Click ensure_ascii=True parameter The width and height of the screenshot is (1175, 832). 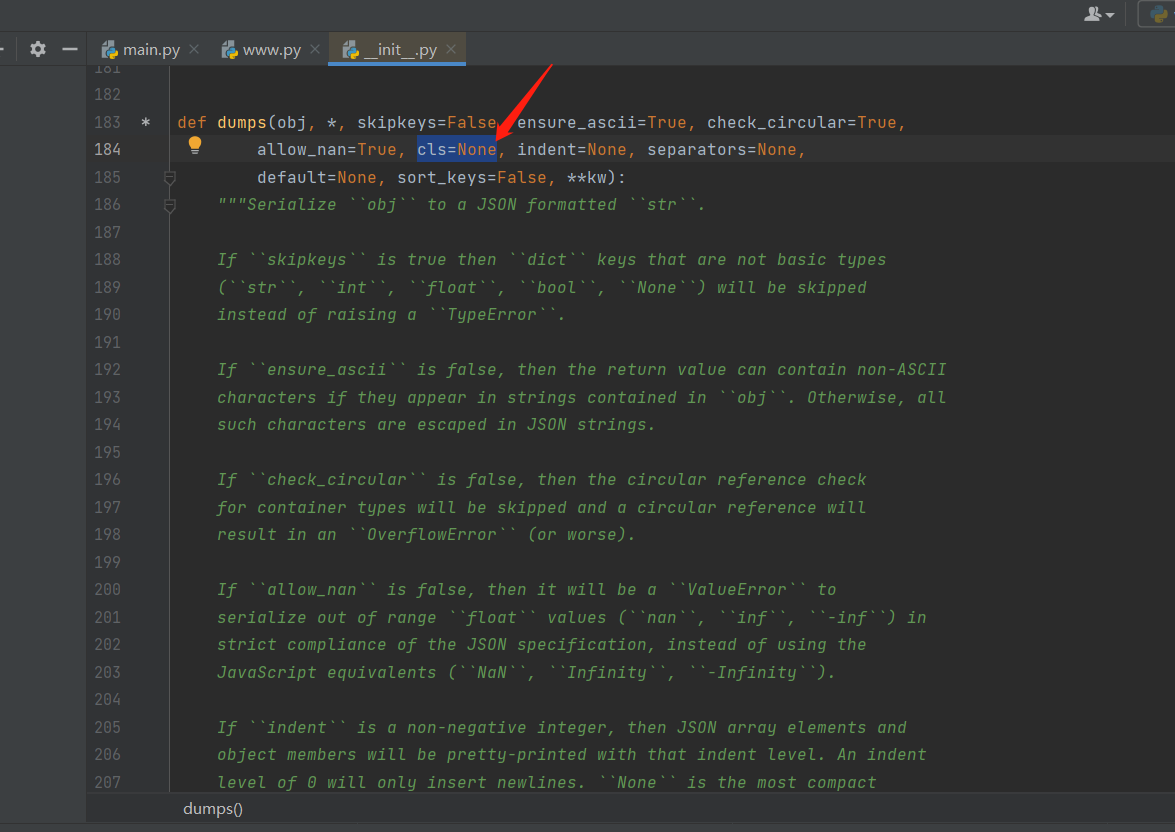[x=602, y=122]
